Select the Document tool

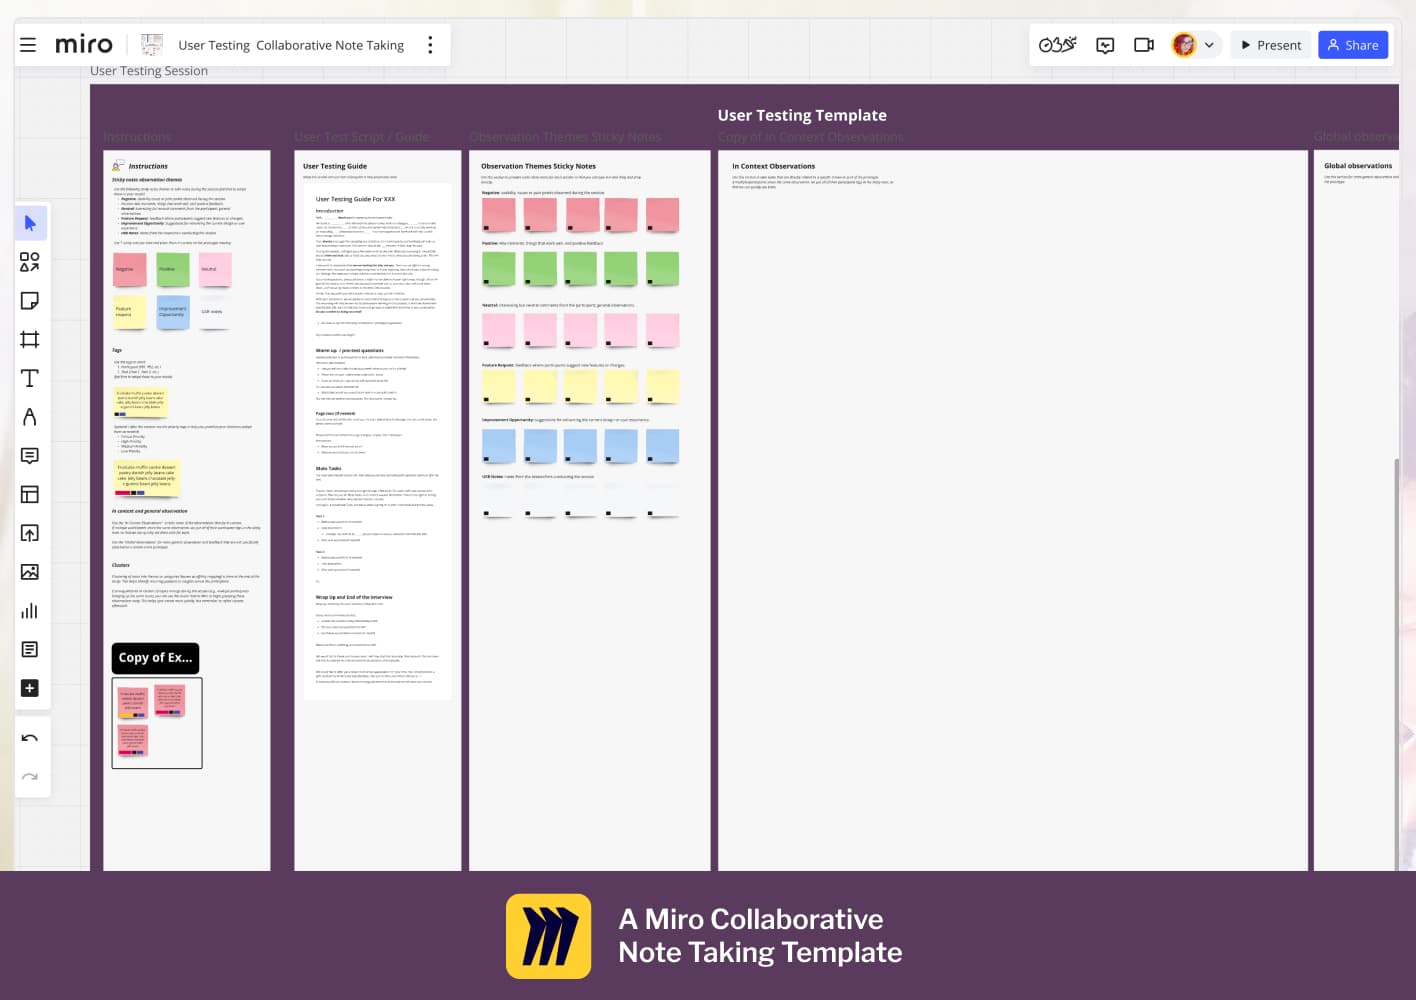click(30, 650)
